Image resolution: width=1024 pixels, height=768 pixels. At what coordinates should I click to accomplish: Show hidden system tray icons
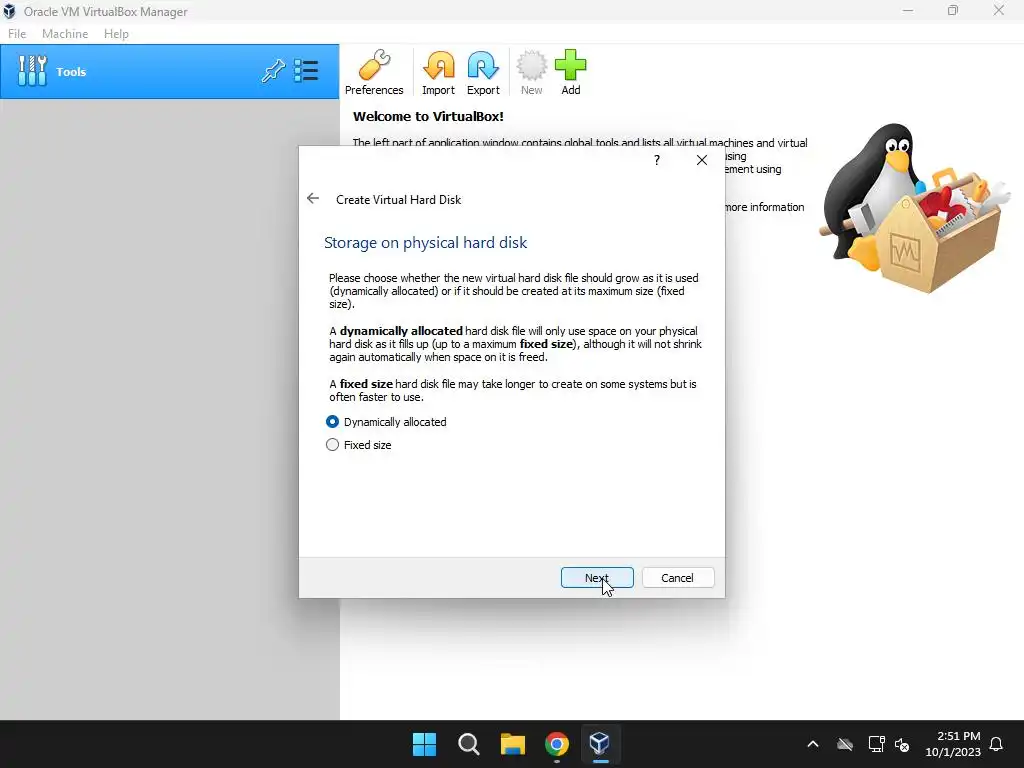pos(813,744)
